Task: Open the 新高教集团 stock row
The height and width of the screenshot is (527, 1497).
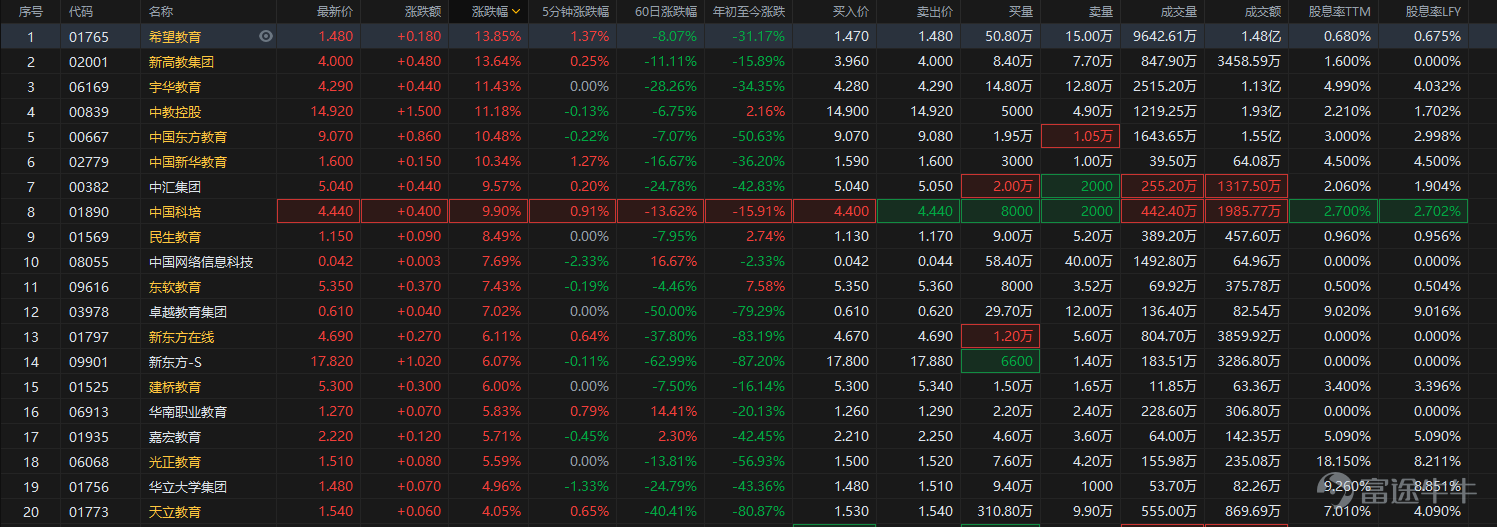Action: coord(181,62)
